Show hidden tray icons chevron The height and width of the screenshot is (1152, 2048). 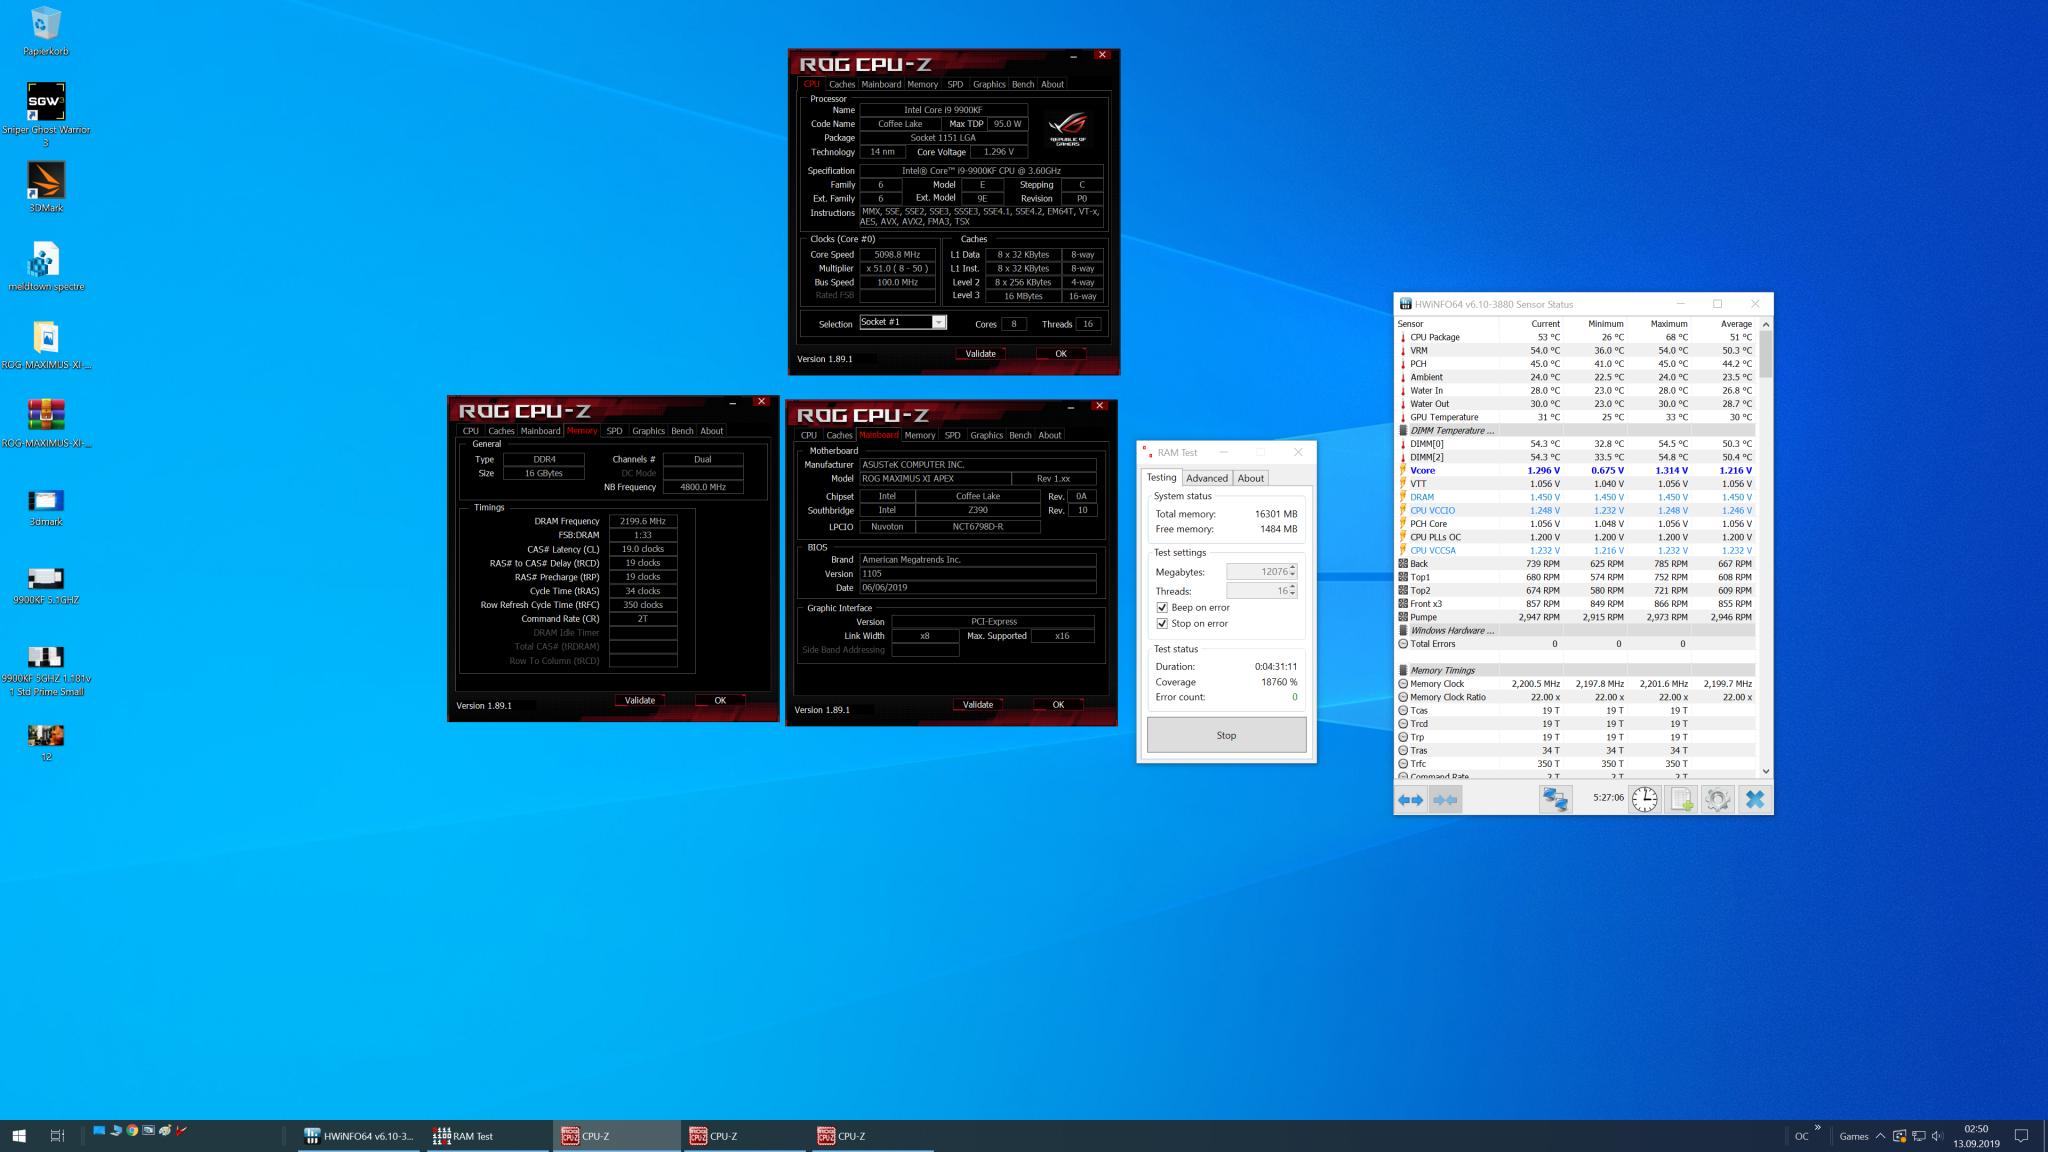[x=1880, y=1136]
